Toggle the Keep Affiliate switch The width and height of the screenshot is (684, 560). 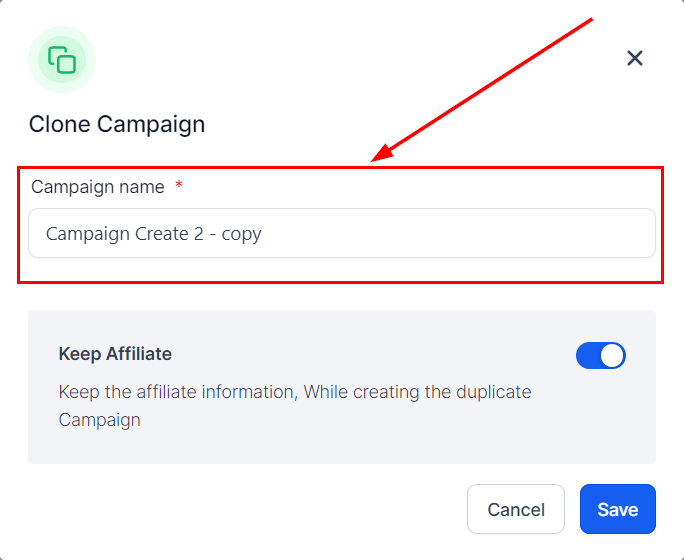600,355
